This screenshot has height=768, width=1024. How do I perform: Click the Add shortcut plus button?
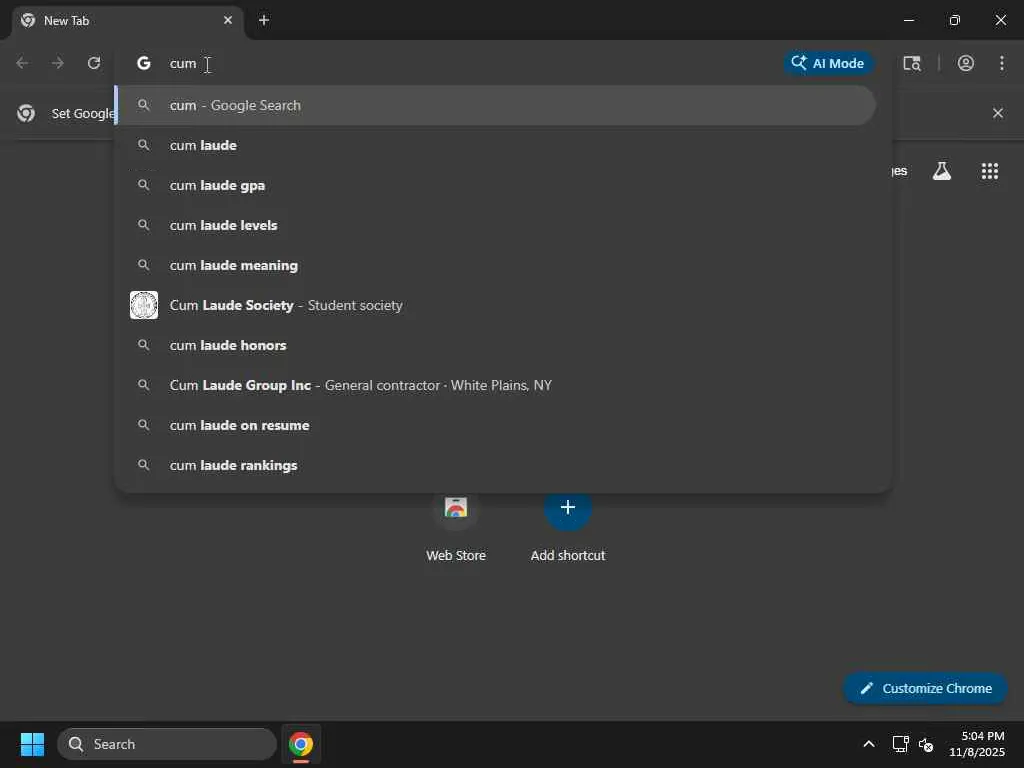coord(568,507)
